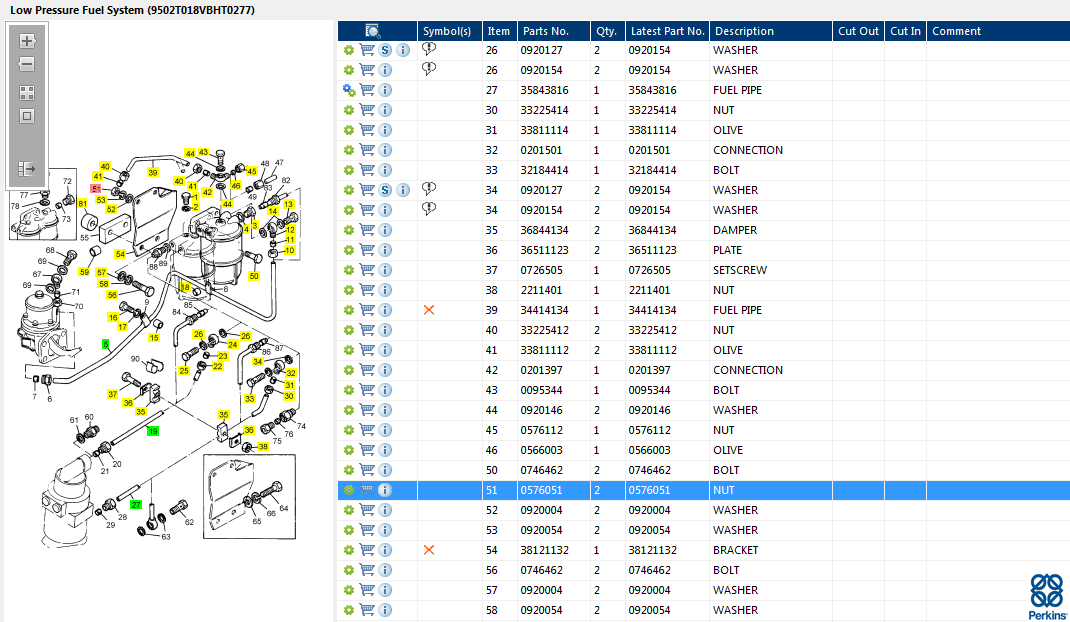This screenshot has width=1070, height=622.
Task: Show info for NUT 33225414
Action: click(385, 110)
